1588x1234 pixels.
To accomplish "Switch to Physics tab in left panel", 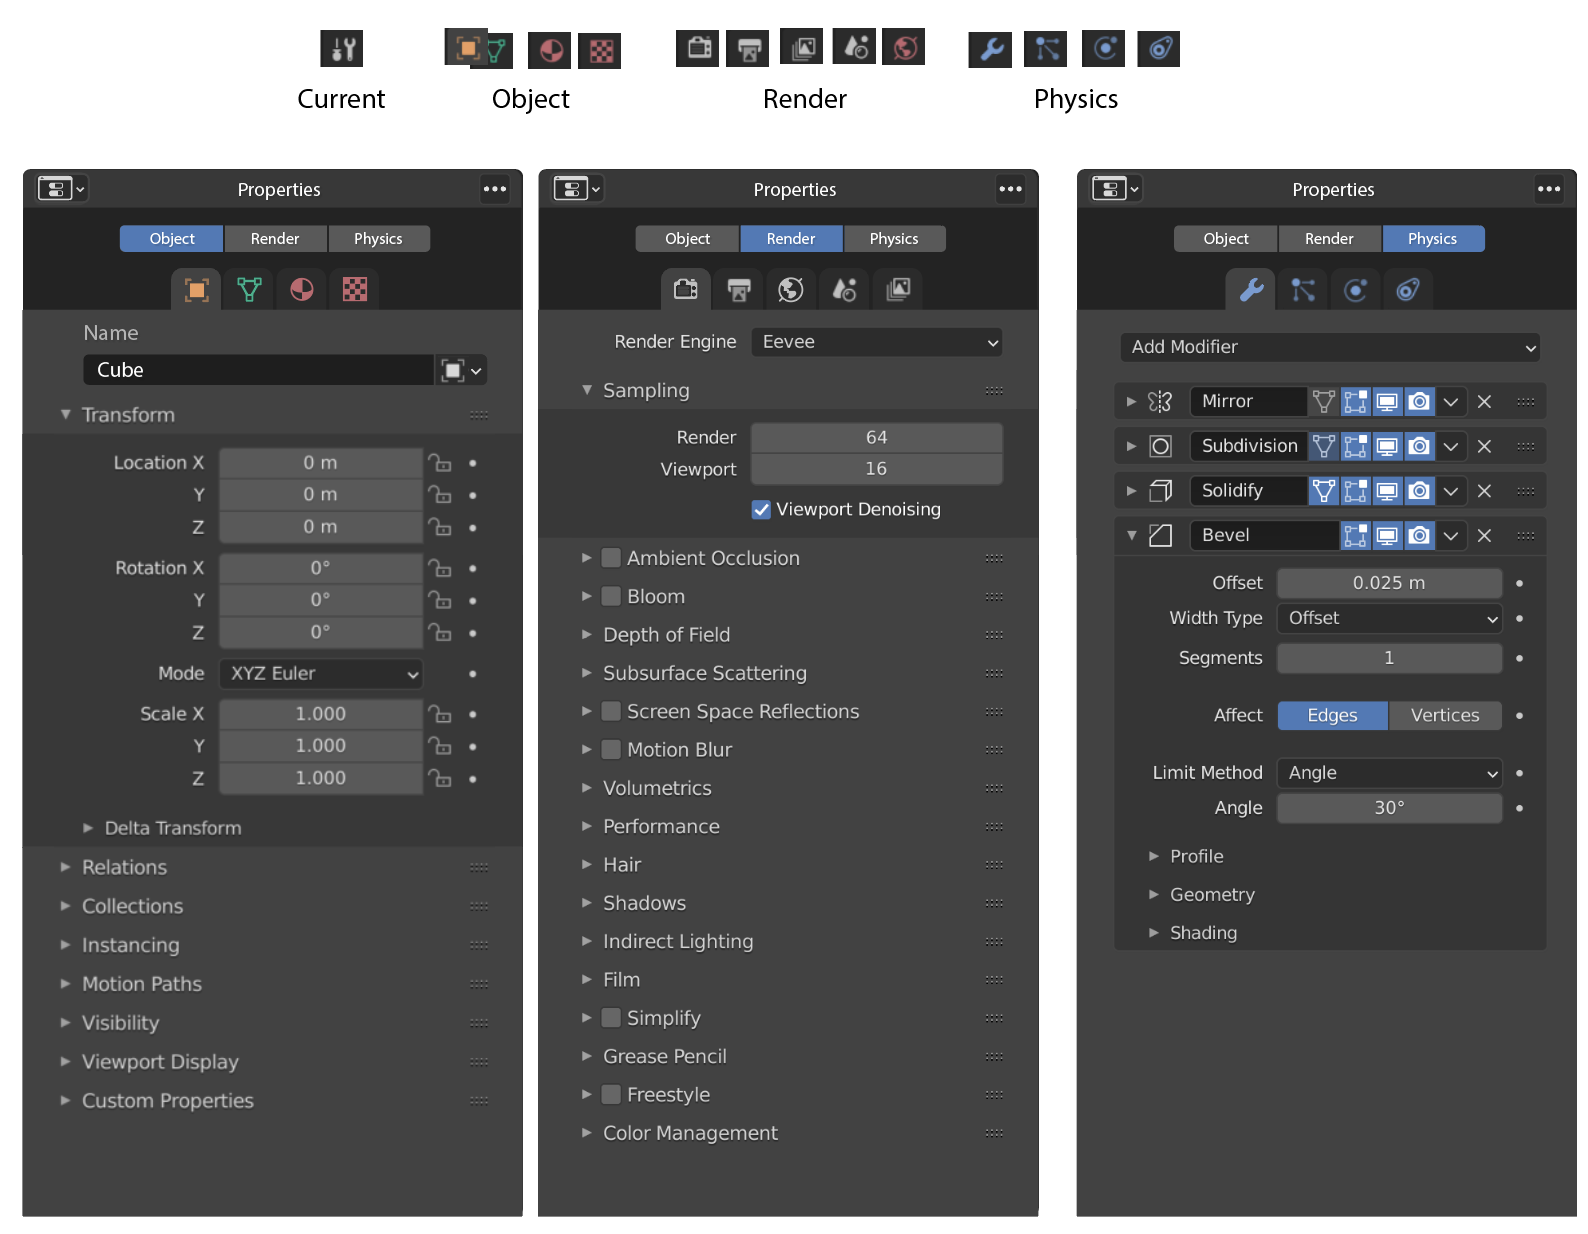I will [x=378, y=239].
